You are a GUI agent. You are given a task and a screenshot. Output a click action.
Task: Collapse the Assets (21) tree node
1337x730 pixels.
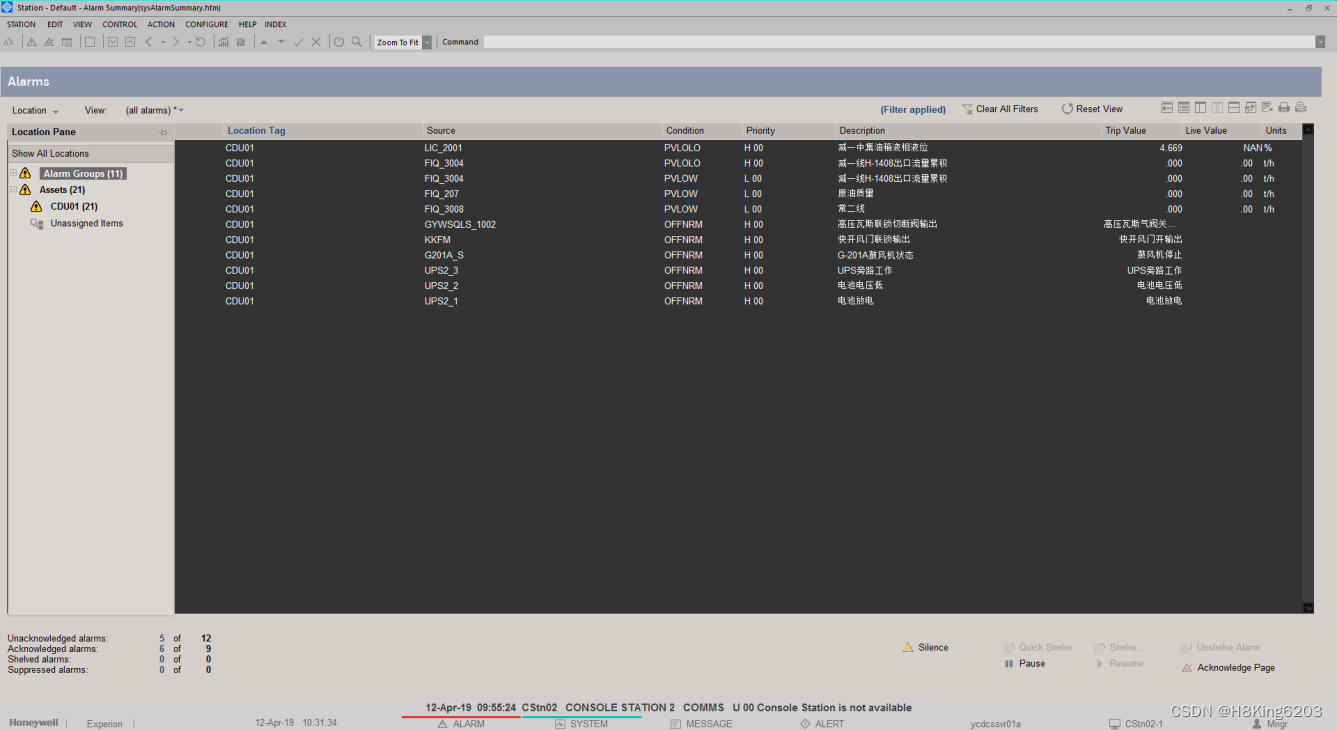pyautogui.click(x=13, y=190)
